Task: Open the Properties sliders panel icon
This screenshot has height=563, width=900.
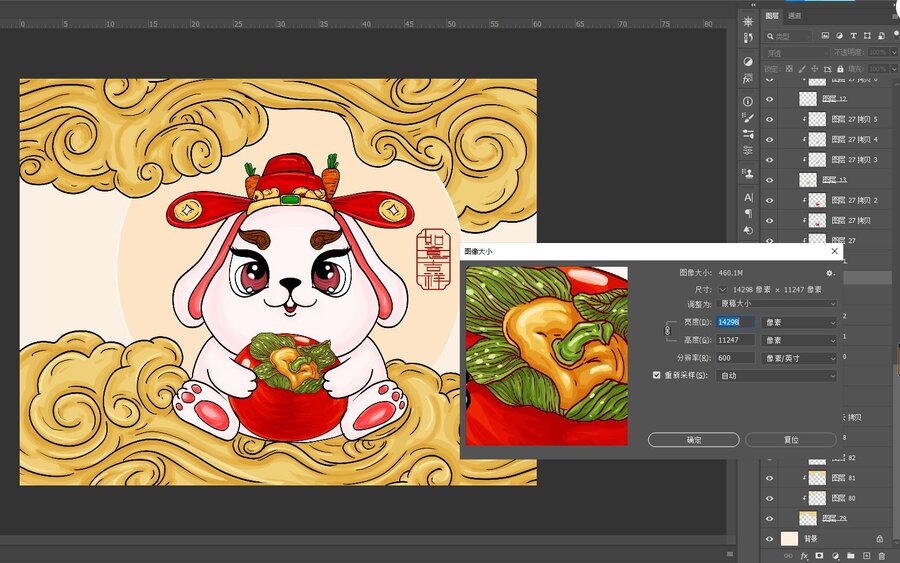Action: coord(747,150)
